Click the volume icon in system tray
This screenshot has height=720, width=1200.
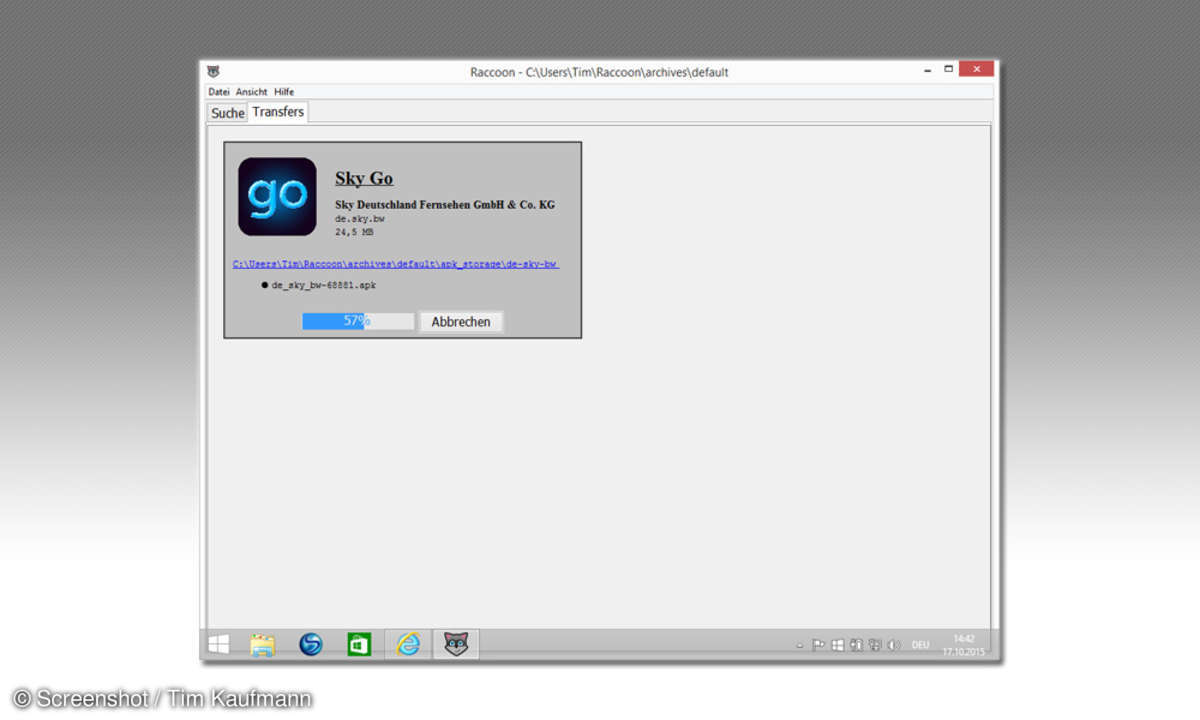[x=894, y=645]
